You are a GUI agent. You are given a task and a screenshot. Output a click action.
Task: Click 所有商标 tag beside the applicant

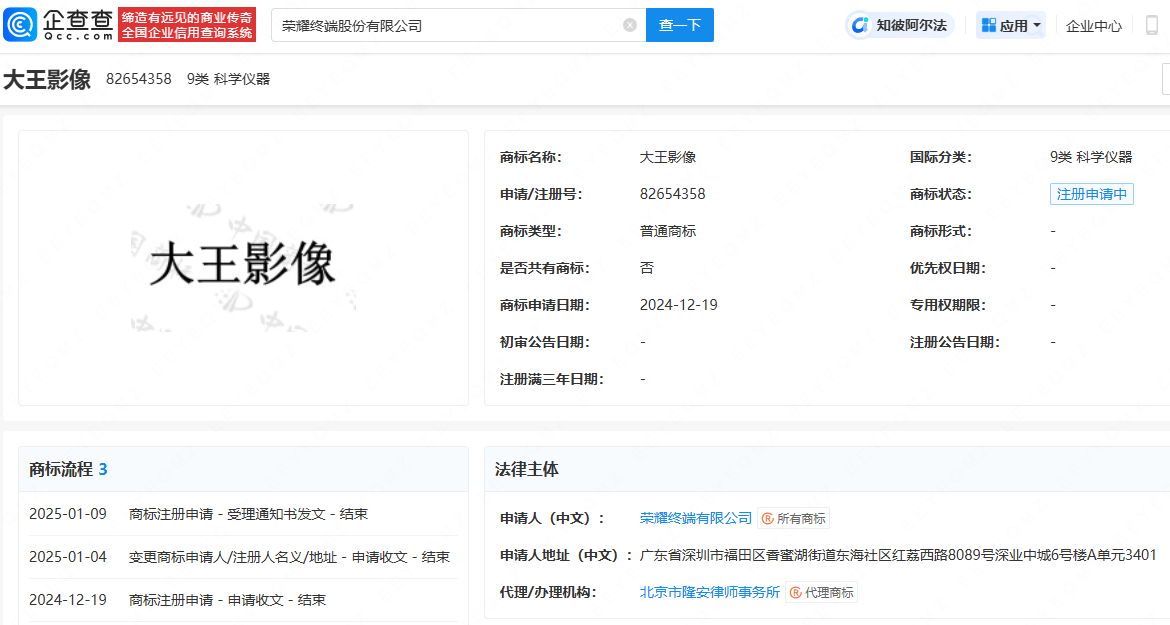point(793,518)
